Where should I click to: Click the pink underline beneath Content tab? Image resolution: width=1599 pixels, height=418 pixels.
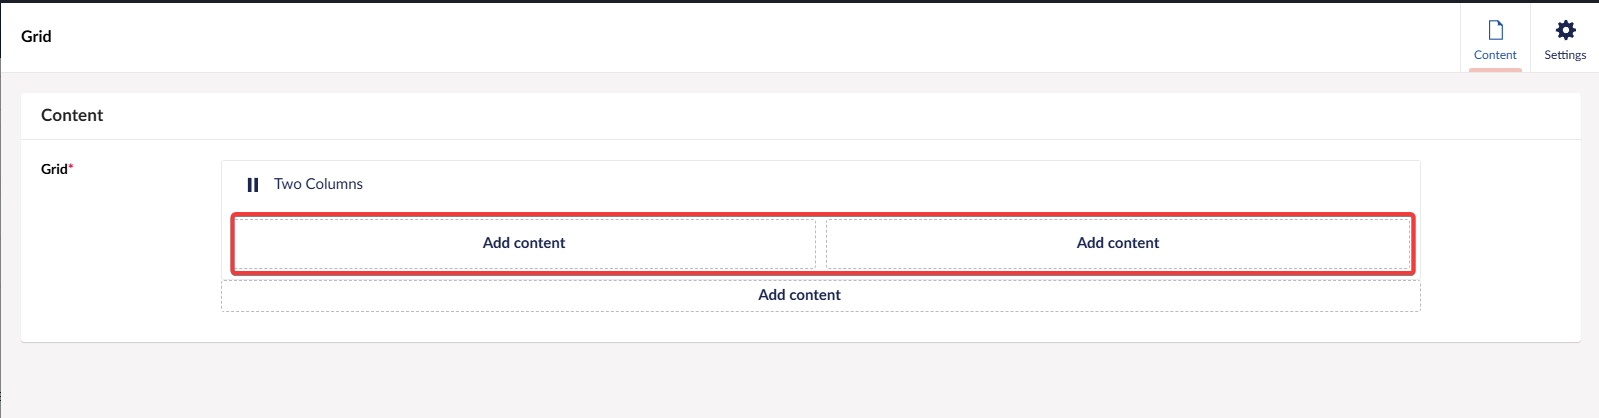(x=1495, y=70)
